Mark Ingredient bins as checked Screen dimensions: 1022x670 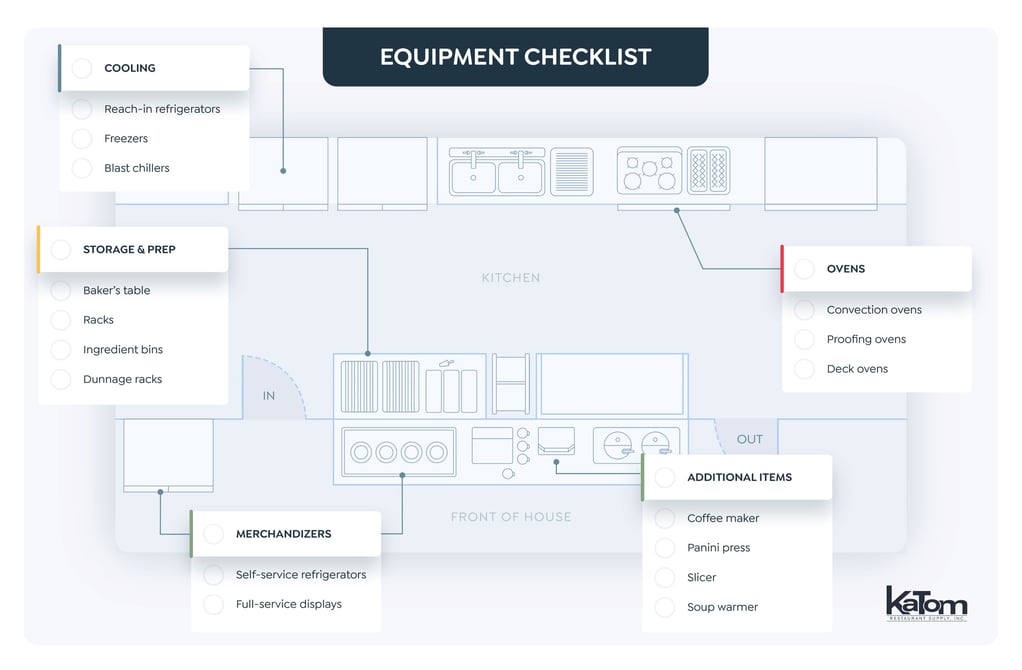[60, 349]
